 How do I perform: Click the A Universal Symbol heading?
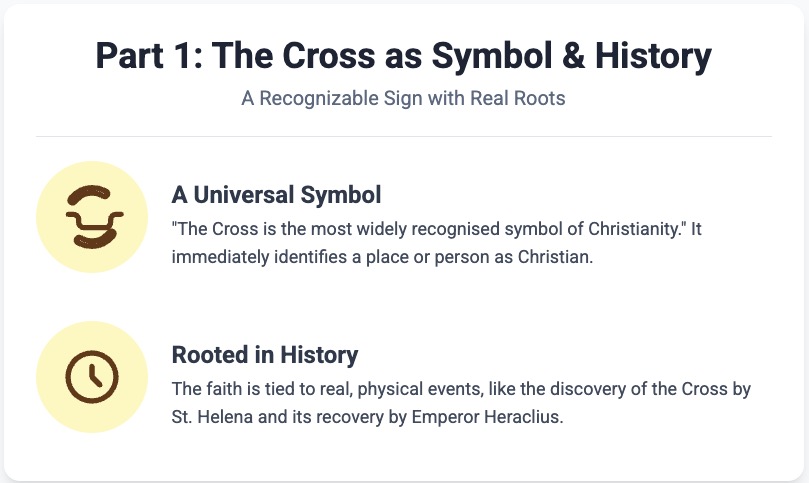pos(276,193)
